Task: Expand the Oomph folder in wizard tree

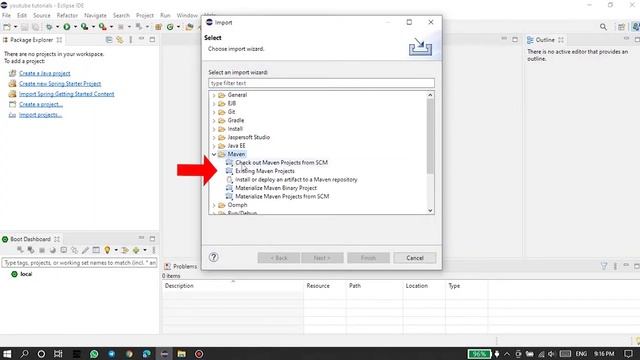Action: tap(214, 205)
